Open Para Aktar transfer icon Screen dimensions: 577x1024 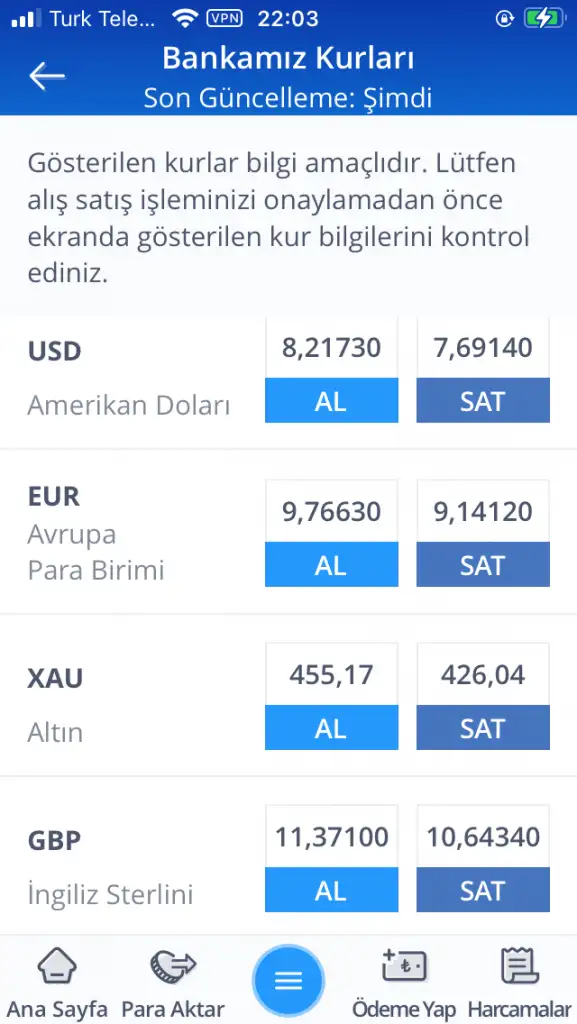click(173, 967)
